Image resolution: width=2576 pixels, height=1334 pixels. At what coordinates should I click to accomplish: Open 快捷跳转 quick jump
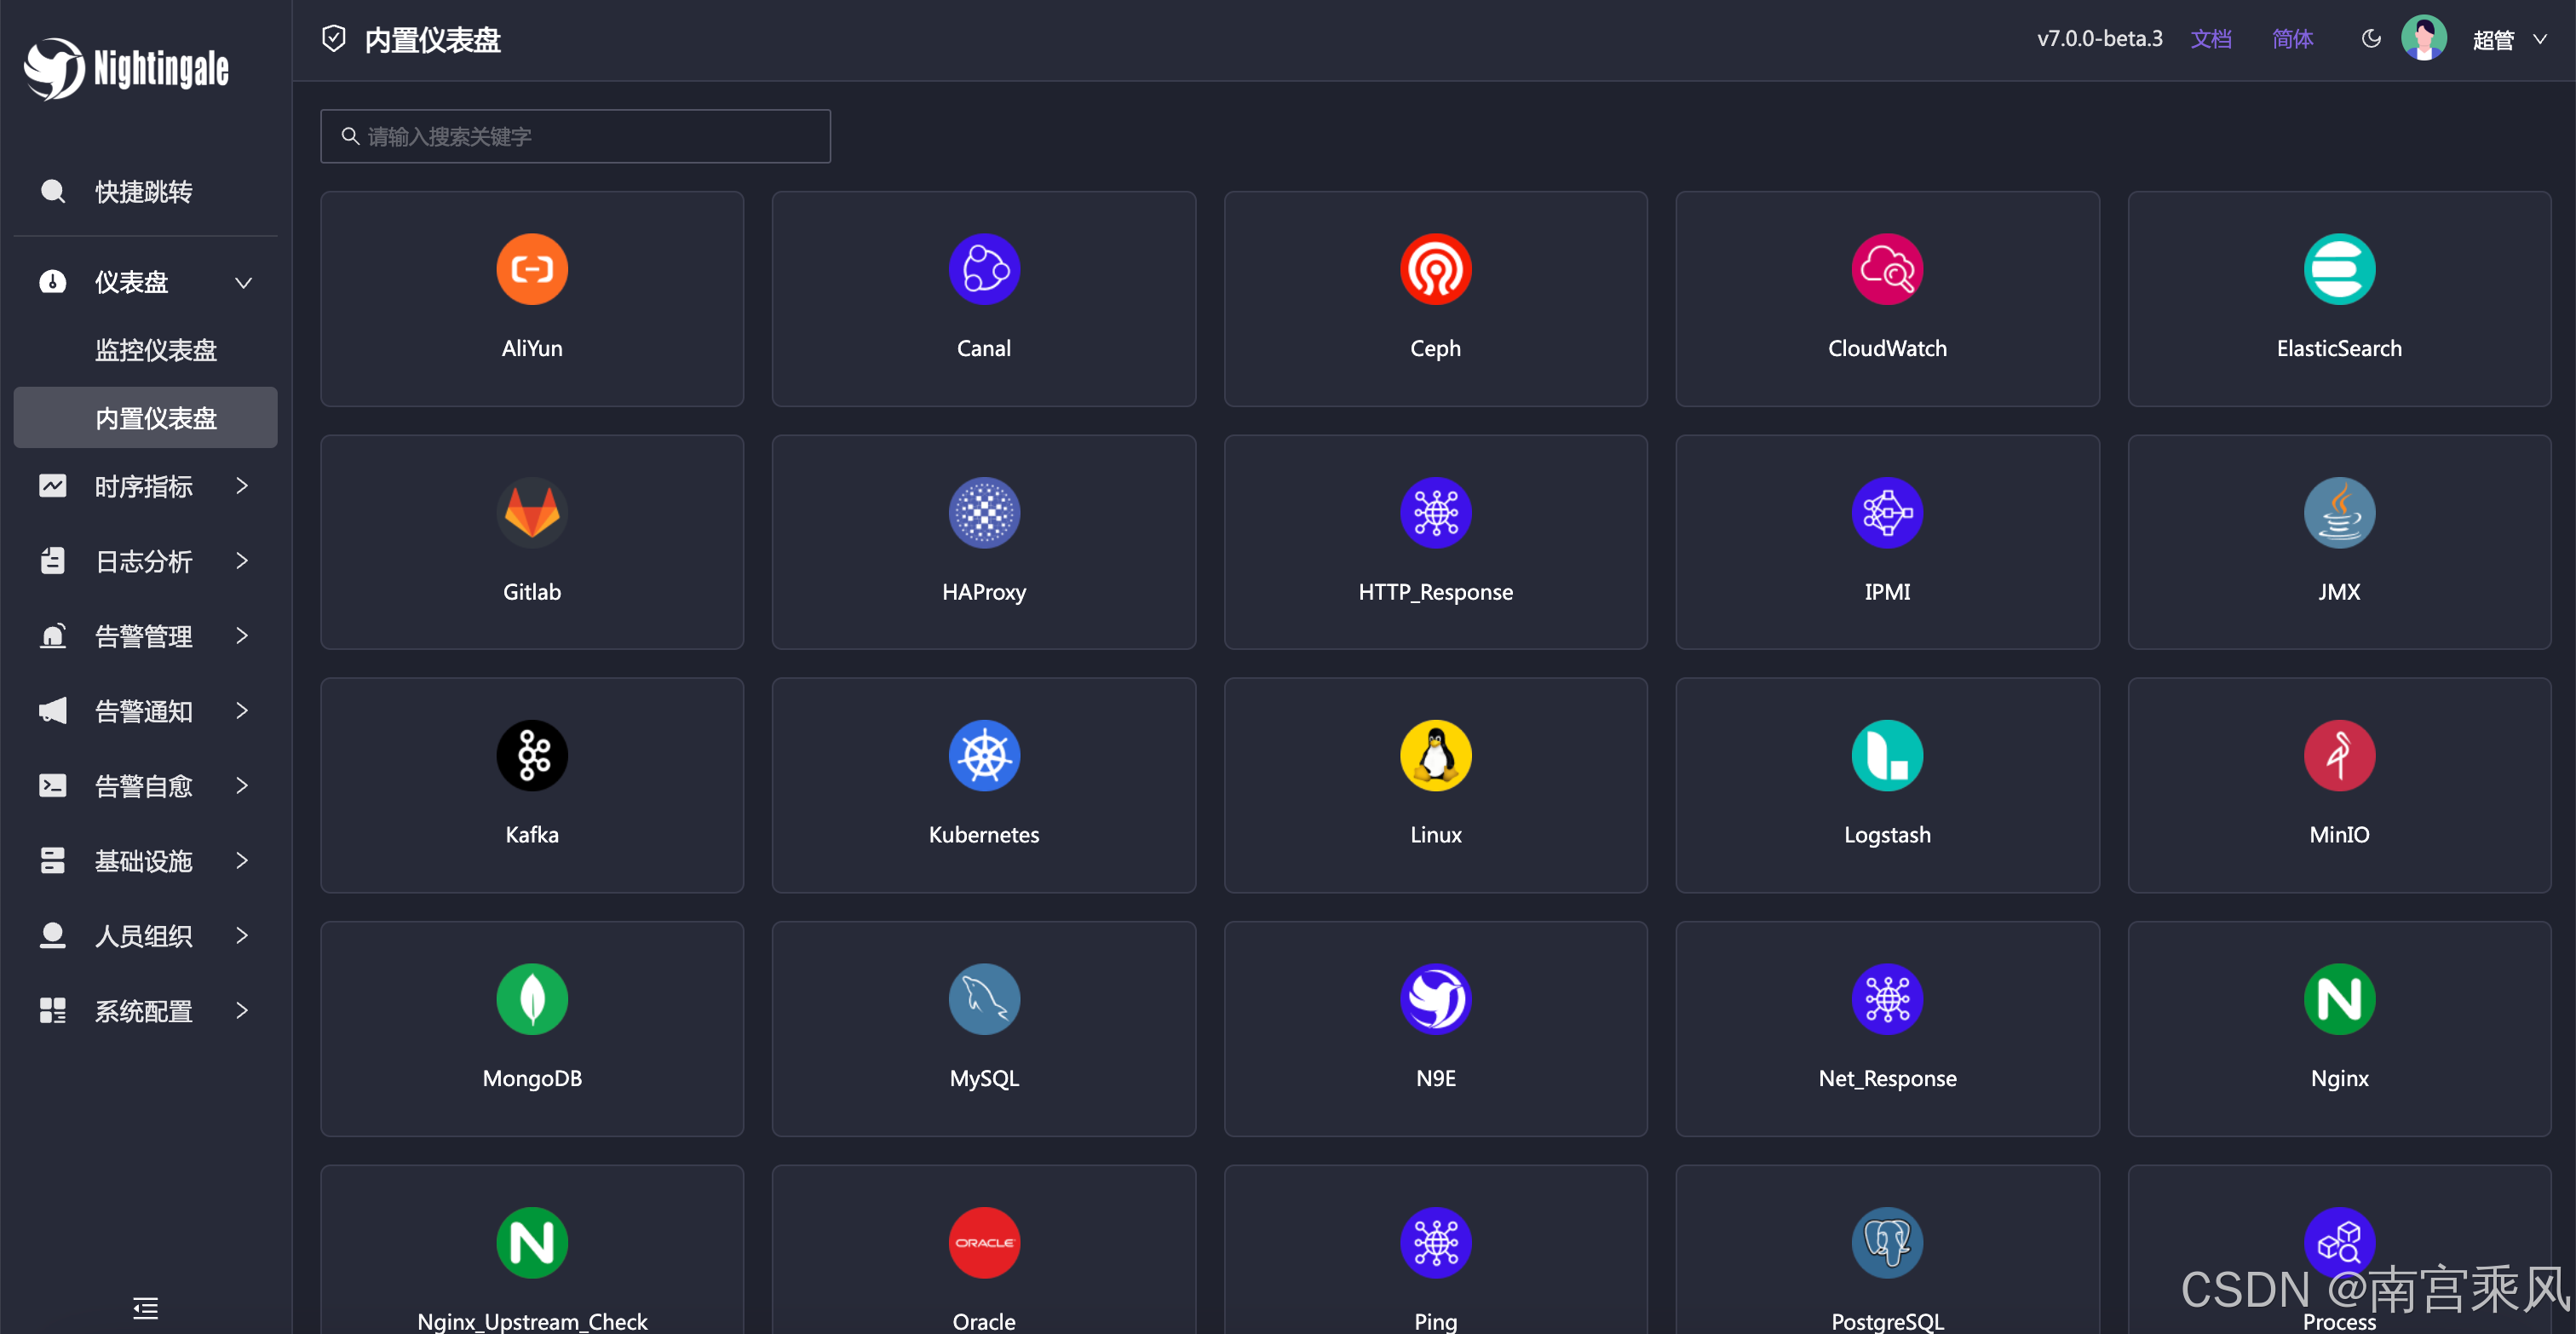145,191
